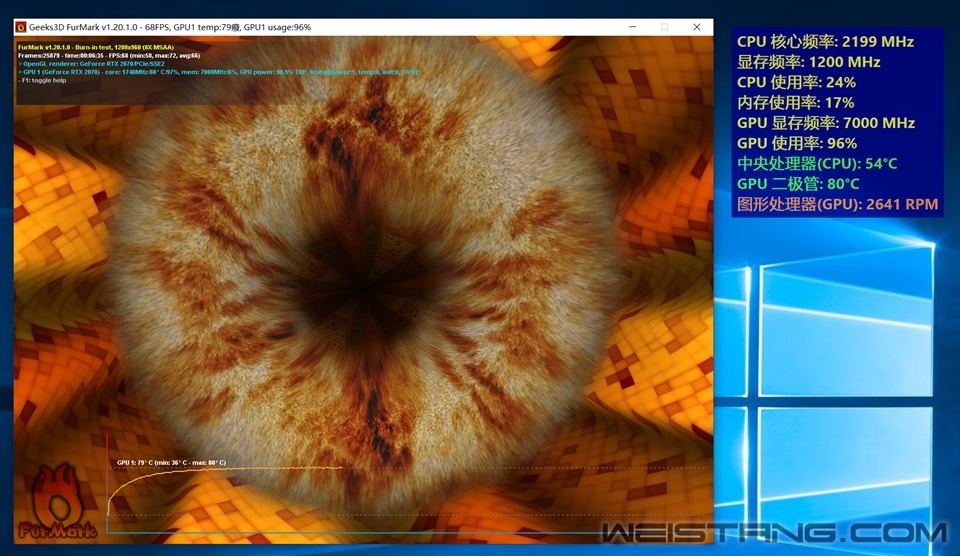This screenshot has width=960, height=556.
Task: Click the 'F1: toggle help' line
Action: point(46,80)
